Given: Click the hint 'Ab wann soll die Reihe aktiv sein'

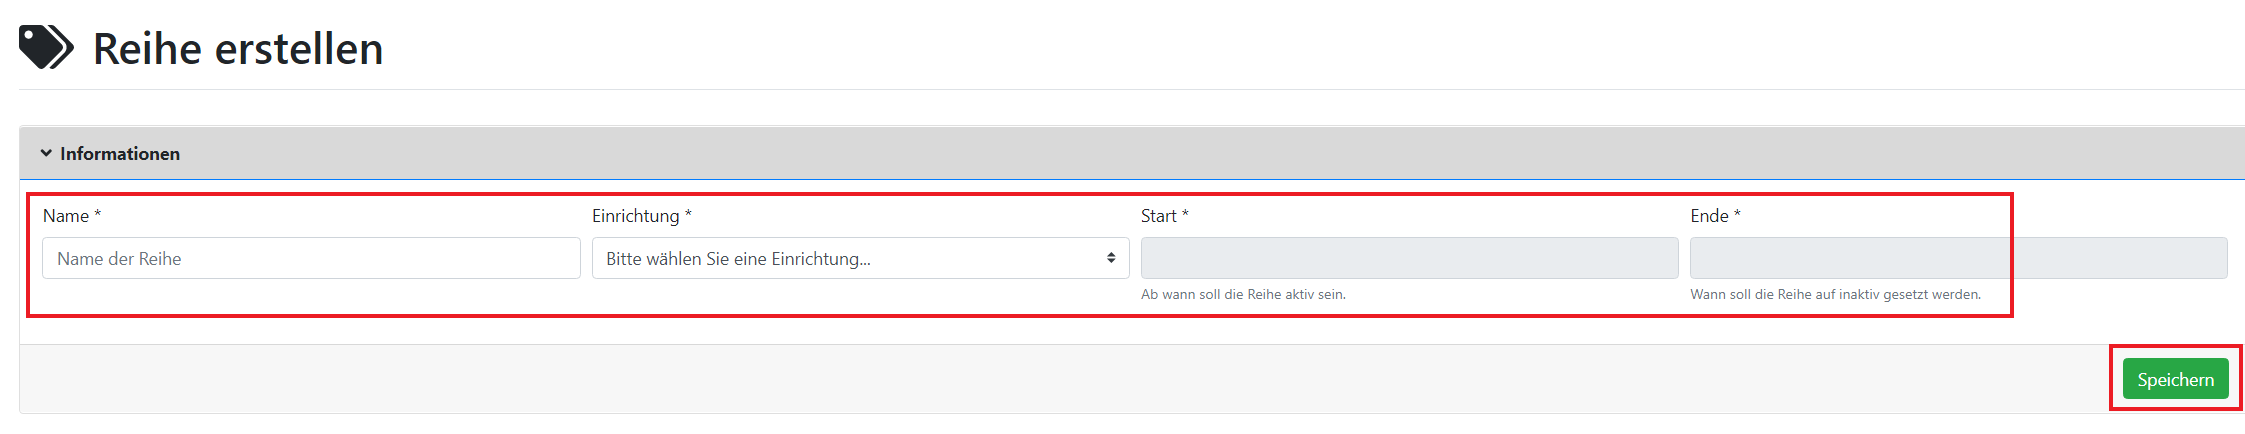Looking at the screenshot, I should [x=1243, y=295].
